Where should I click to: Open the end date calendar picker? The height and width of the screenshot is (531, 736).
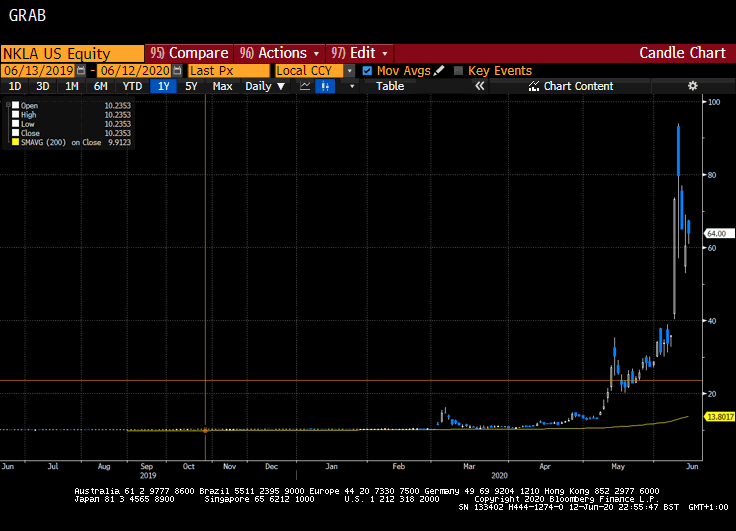pyautogui.click(x=177, y=71)
